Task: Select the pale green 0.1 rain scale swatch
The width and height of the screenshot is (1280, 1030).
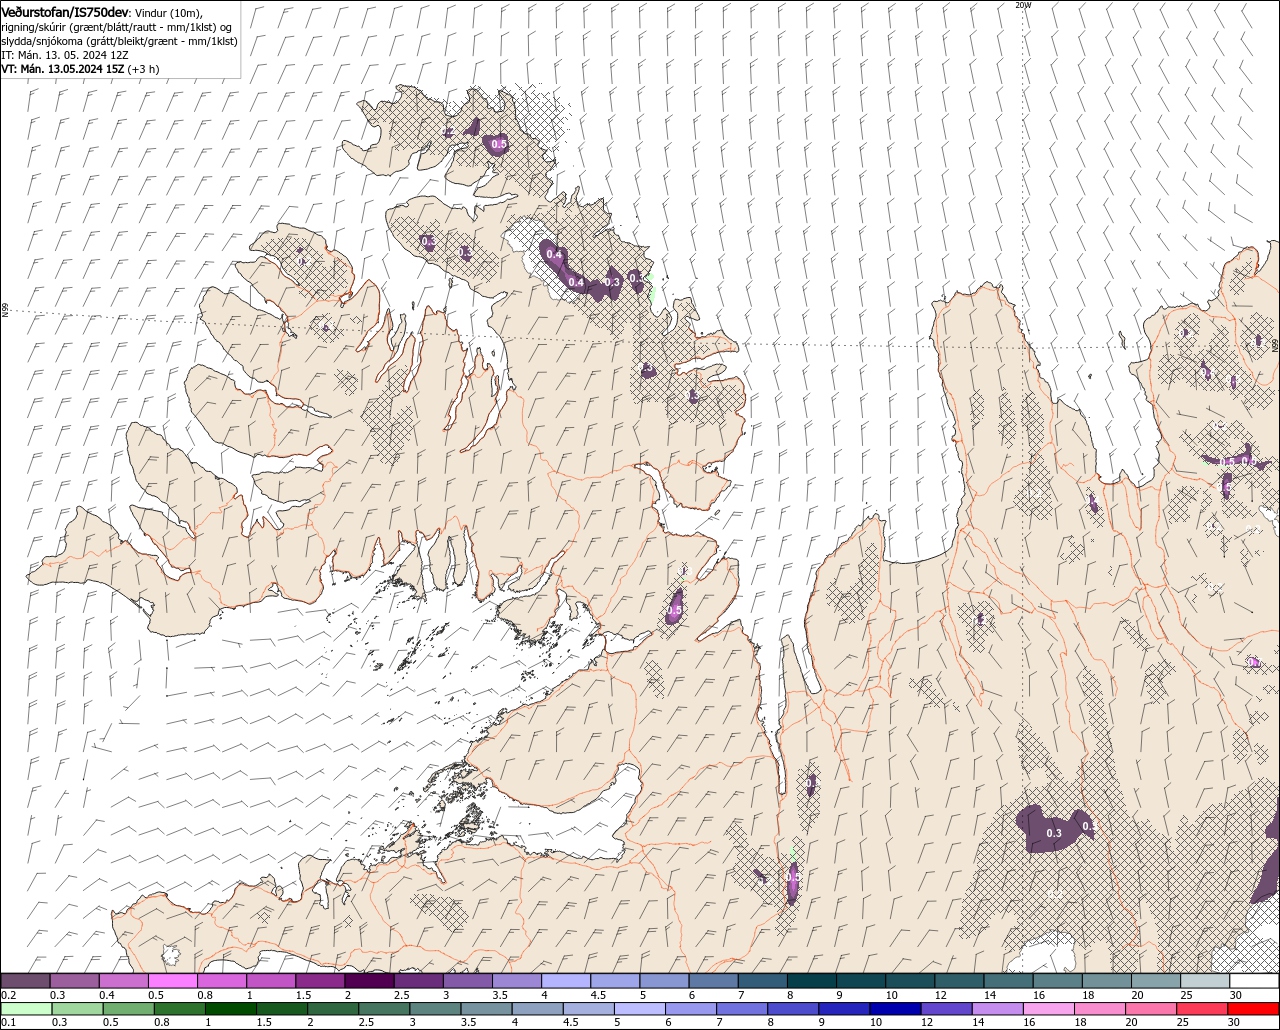Action: click(x=26, y=1008)
